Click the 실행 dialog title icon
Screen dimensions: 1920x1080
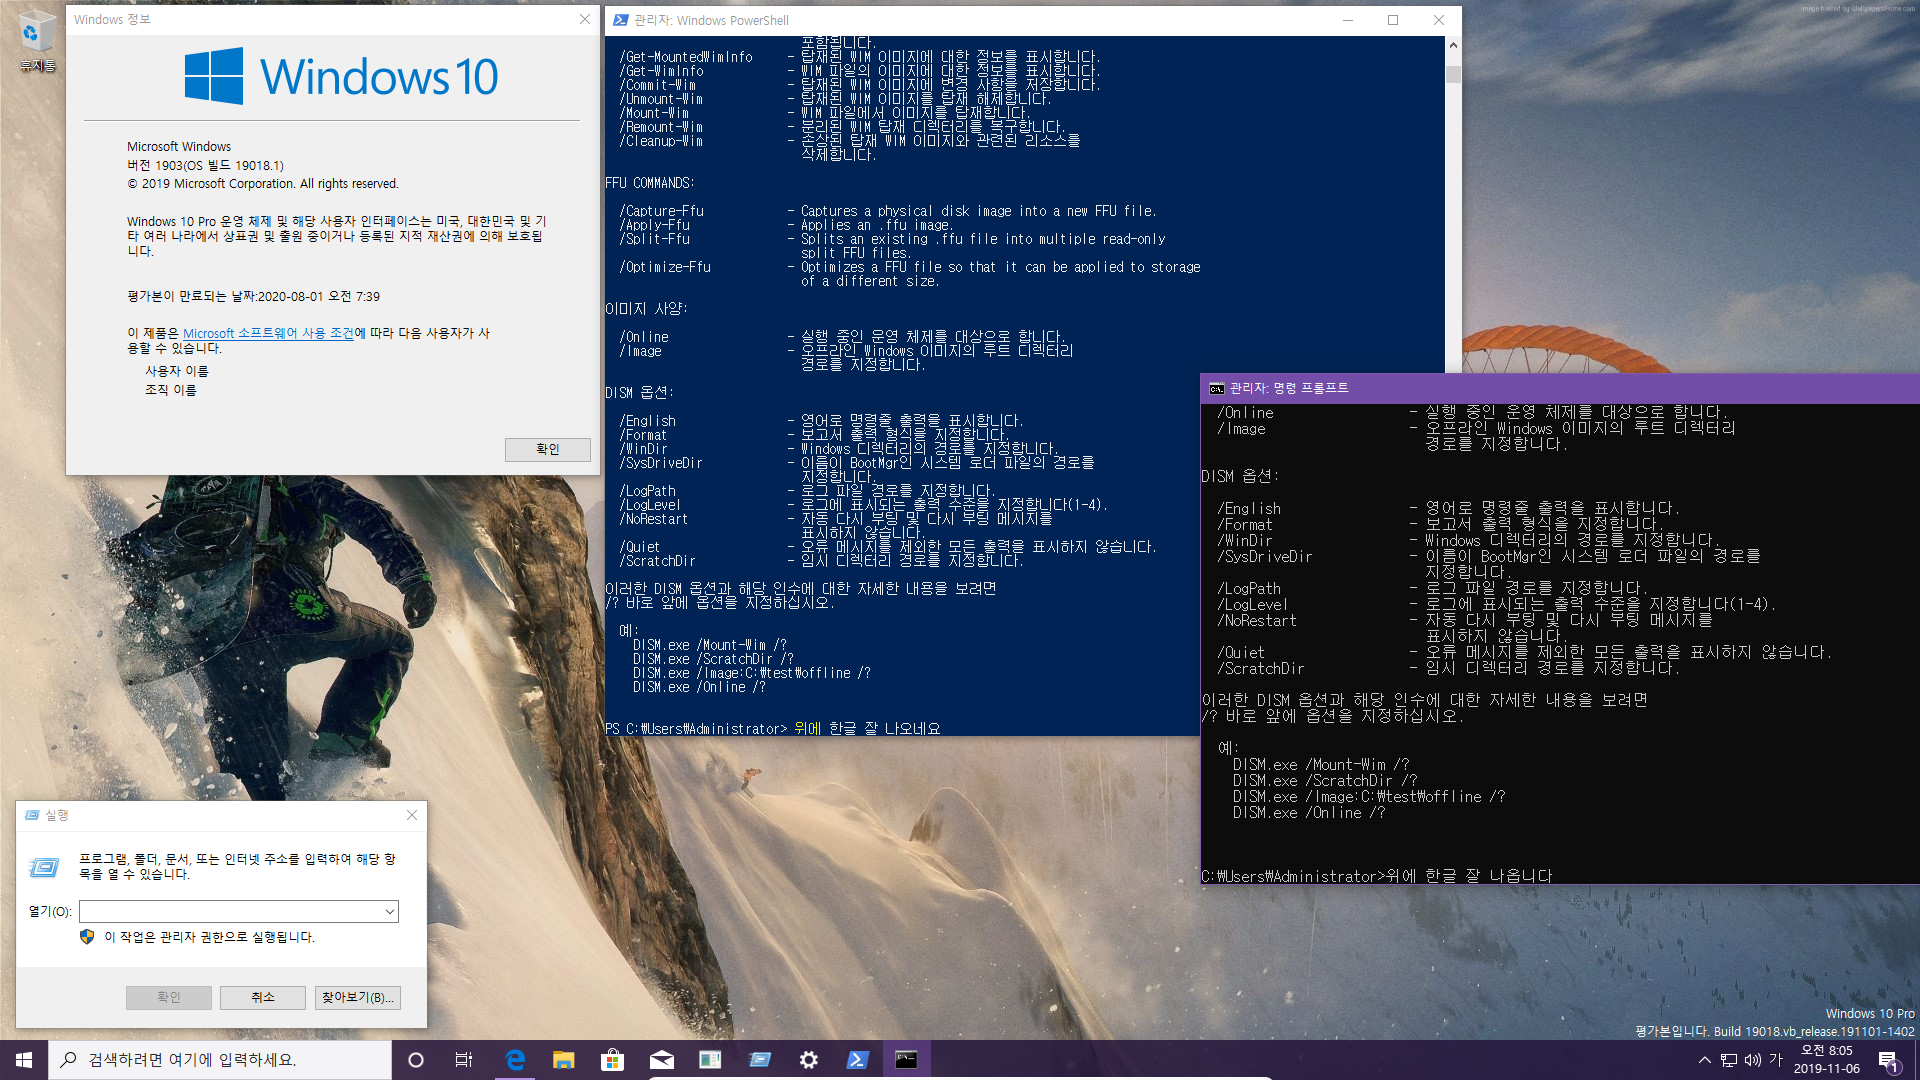point(32,815)
